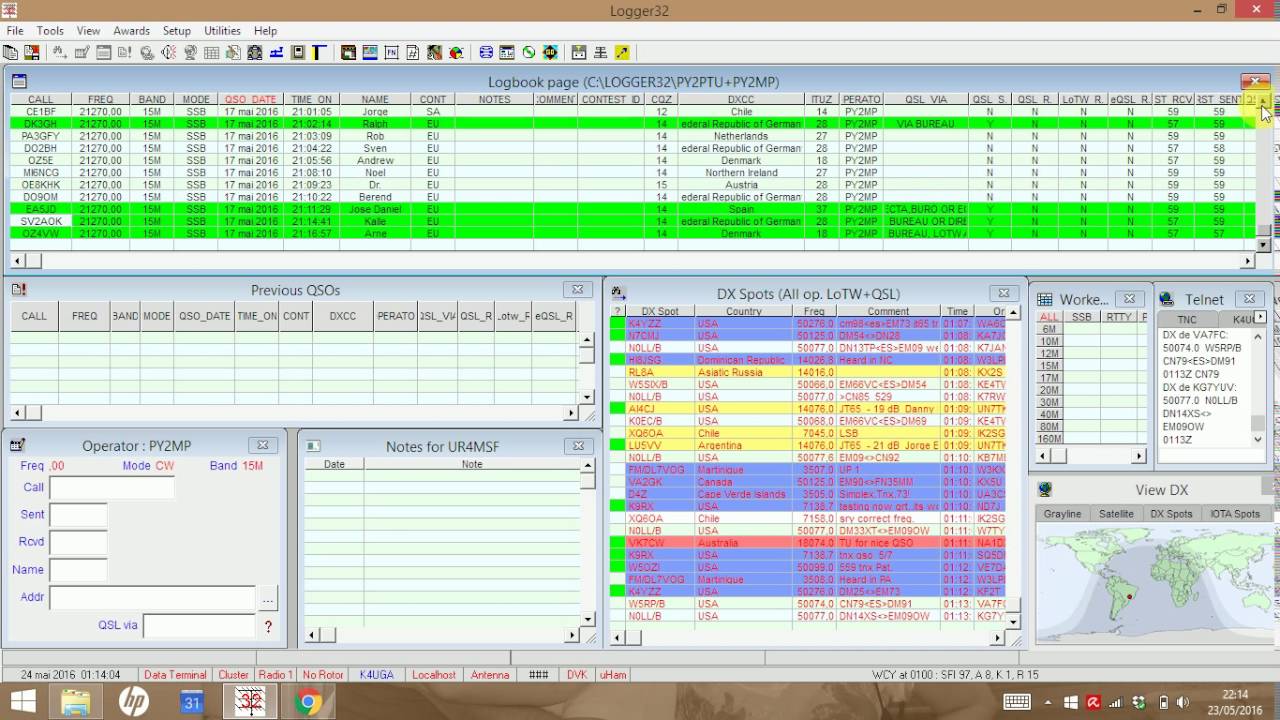This screenshot has width=1280, height=720.
Task: Click the Operator window icon
Action: [16, 445]
